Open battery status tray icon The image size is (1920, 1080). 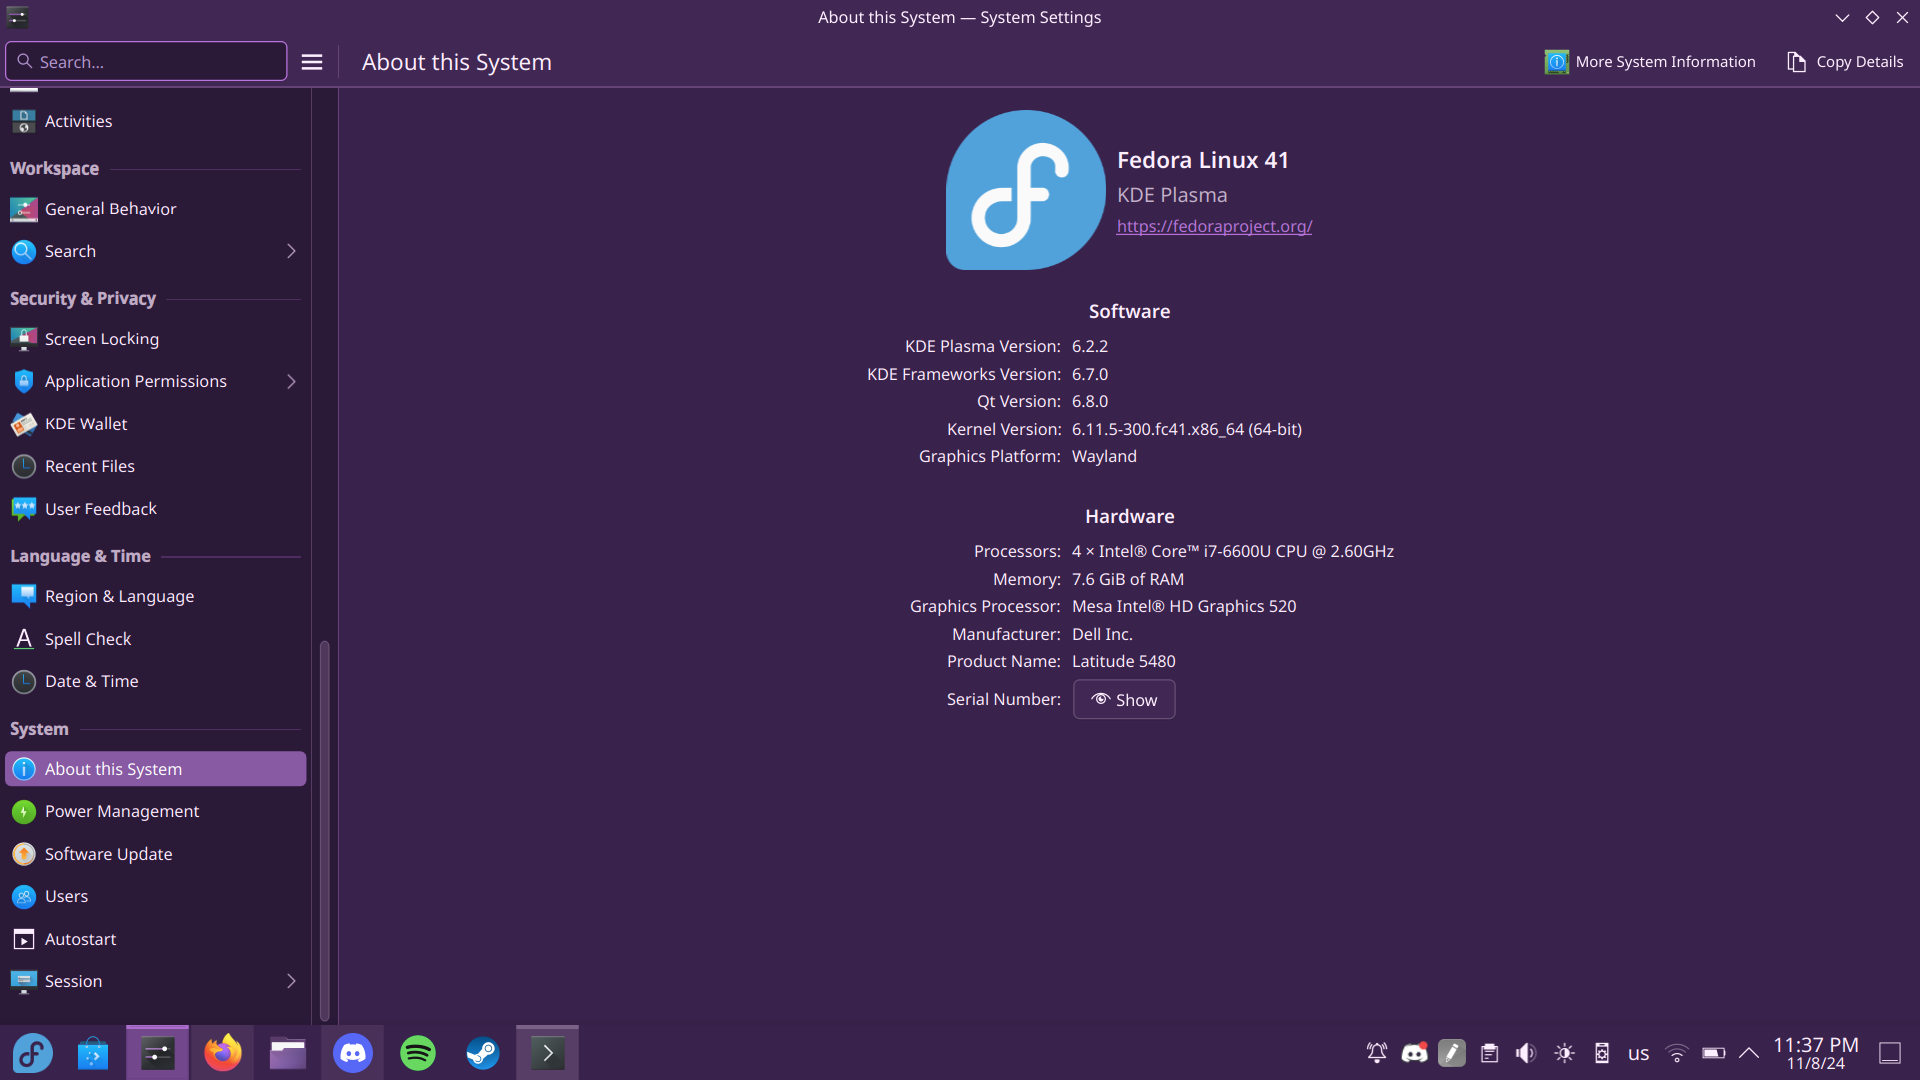pyautogui.click(x=1713, y=1053)
